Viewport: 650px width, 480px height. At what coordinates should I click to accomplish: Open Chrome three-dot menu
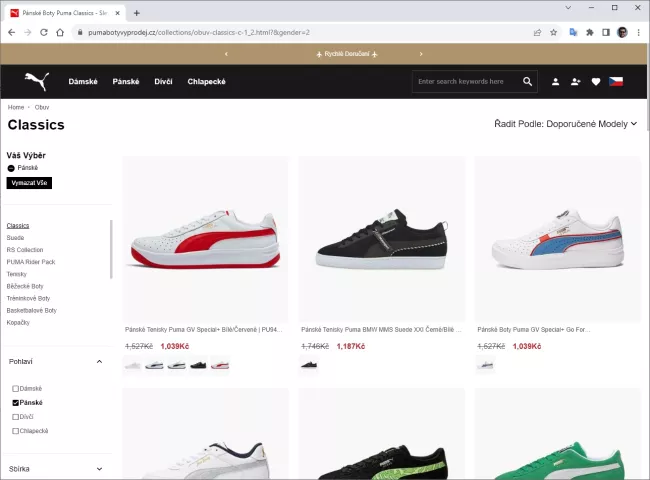click(638, 32)
